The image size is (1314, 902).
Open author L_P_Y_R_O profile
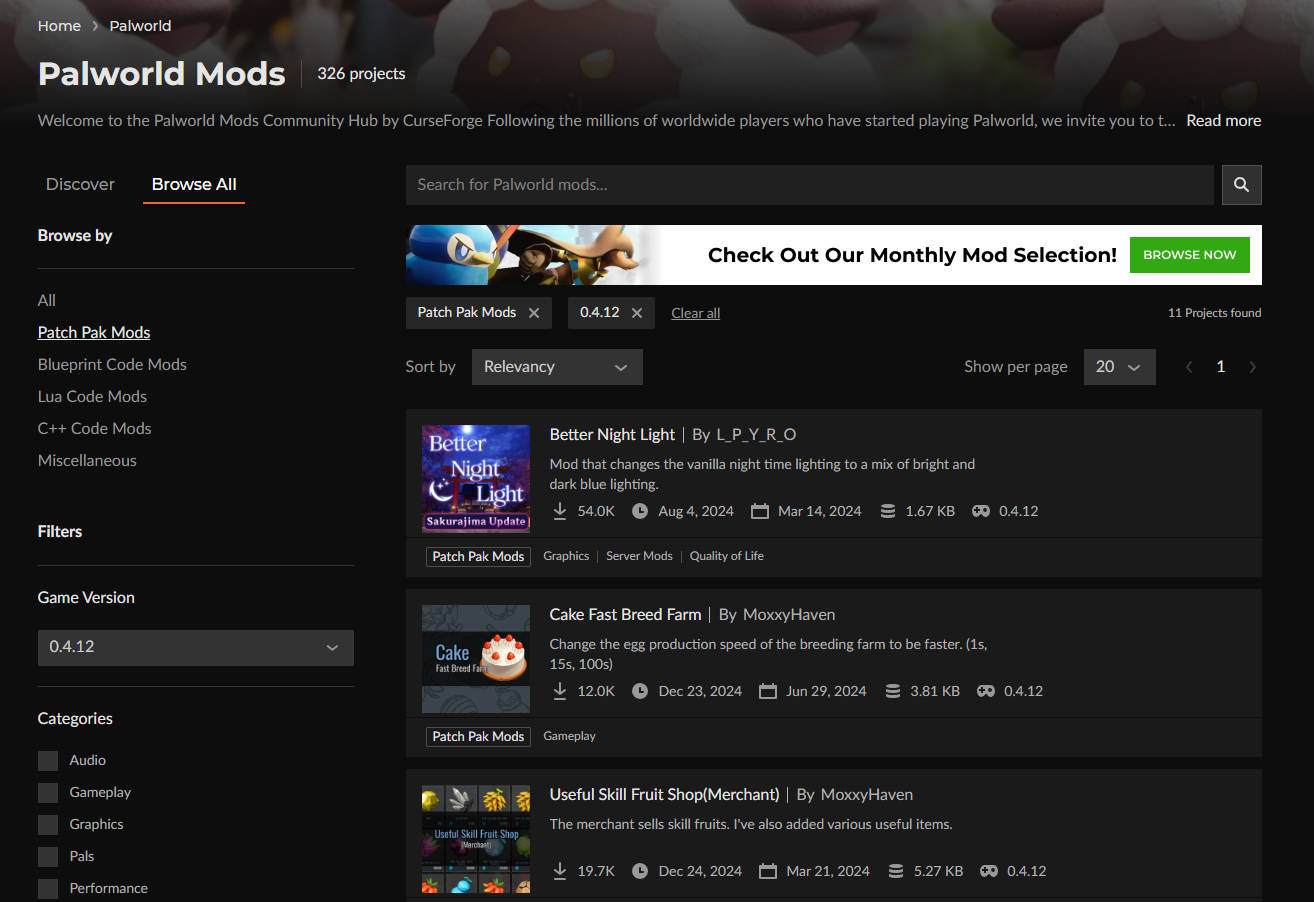point(756,434)
